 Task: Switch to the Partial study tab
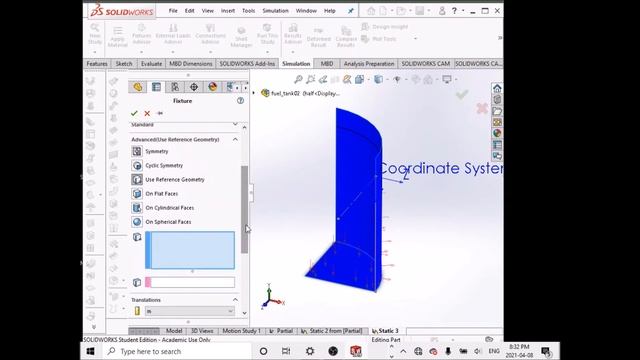[x=281, y=331]
